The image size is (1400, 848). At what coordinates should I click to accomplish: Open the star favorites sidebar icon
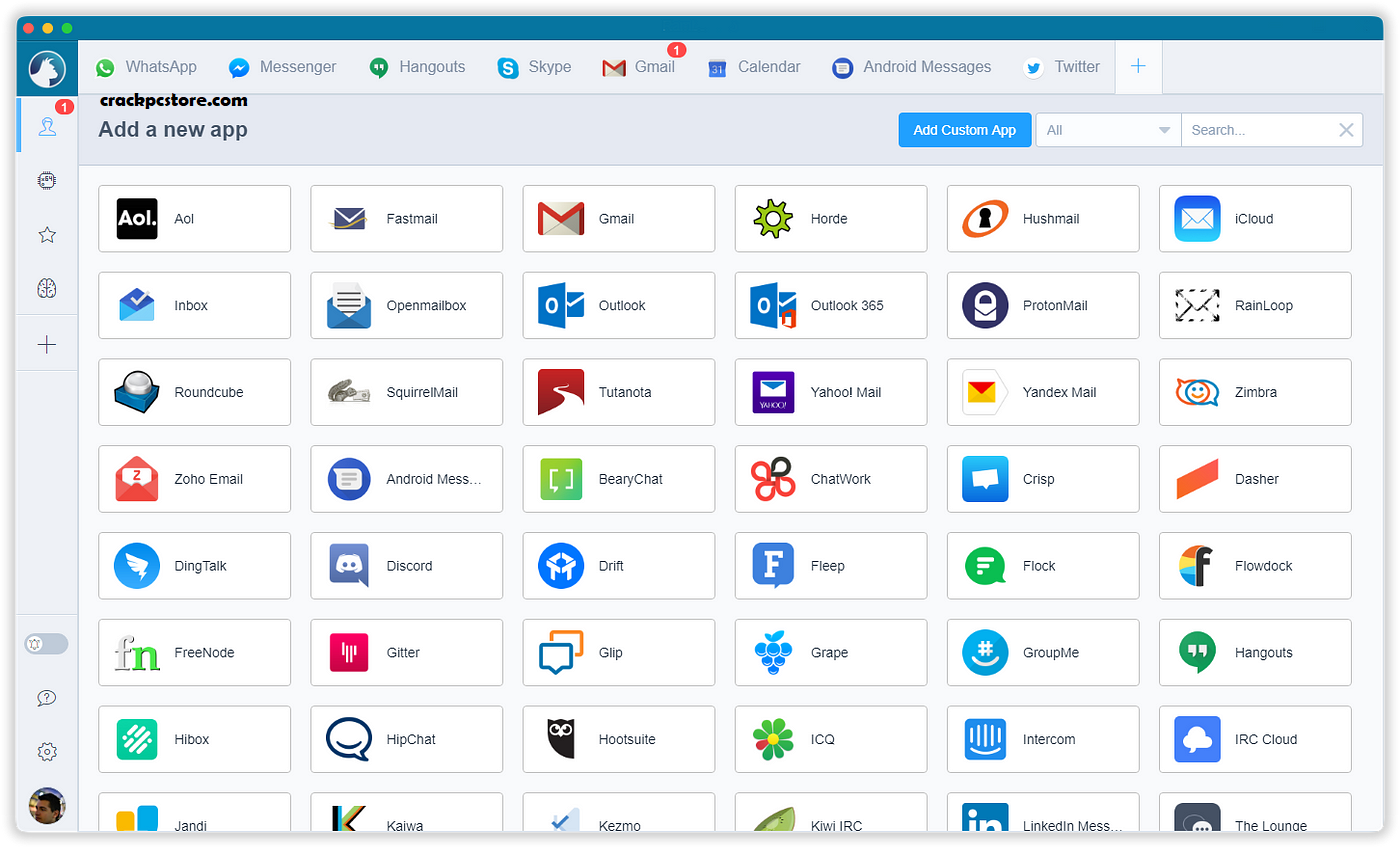47,235
